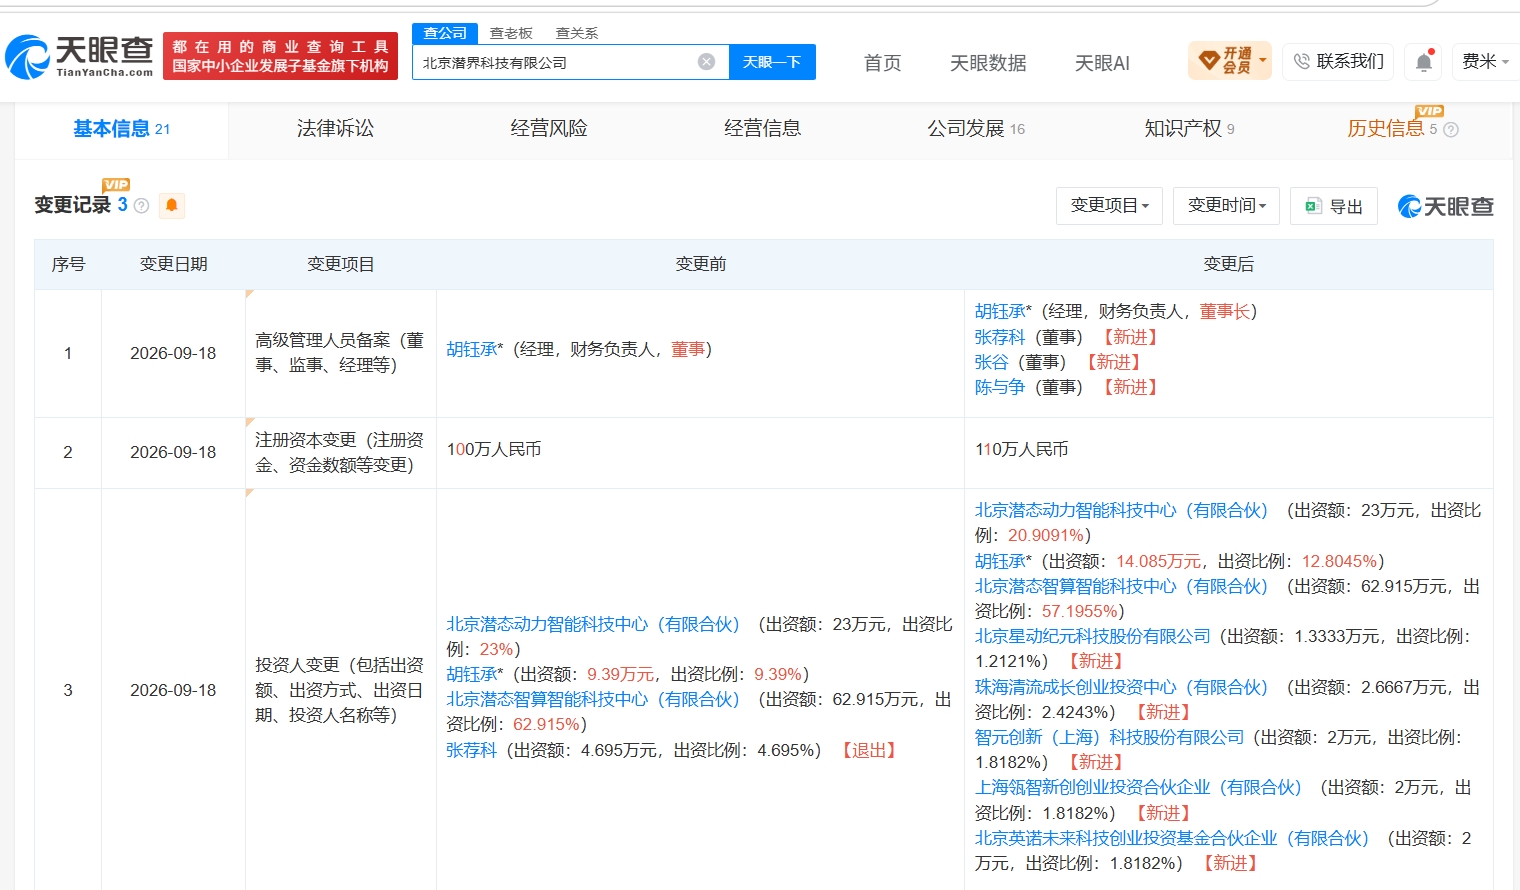Open 珠海清流成长创业投资中心 link
The image size is (1520, 890).
coord(1122,687)
